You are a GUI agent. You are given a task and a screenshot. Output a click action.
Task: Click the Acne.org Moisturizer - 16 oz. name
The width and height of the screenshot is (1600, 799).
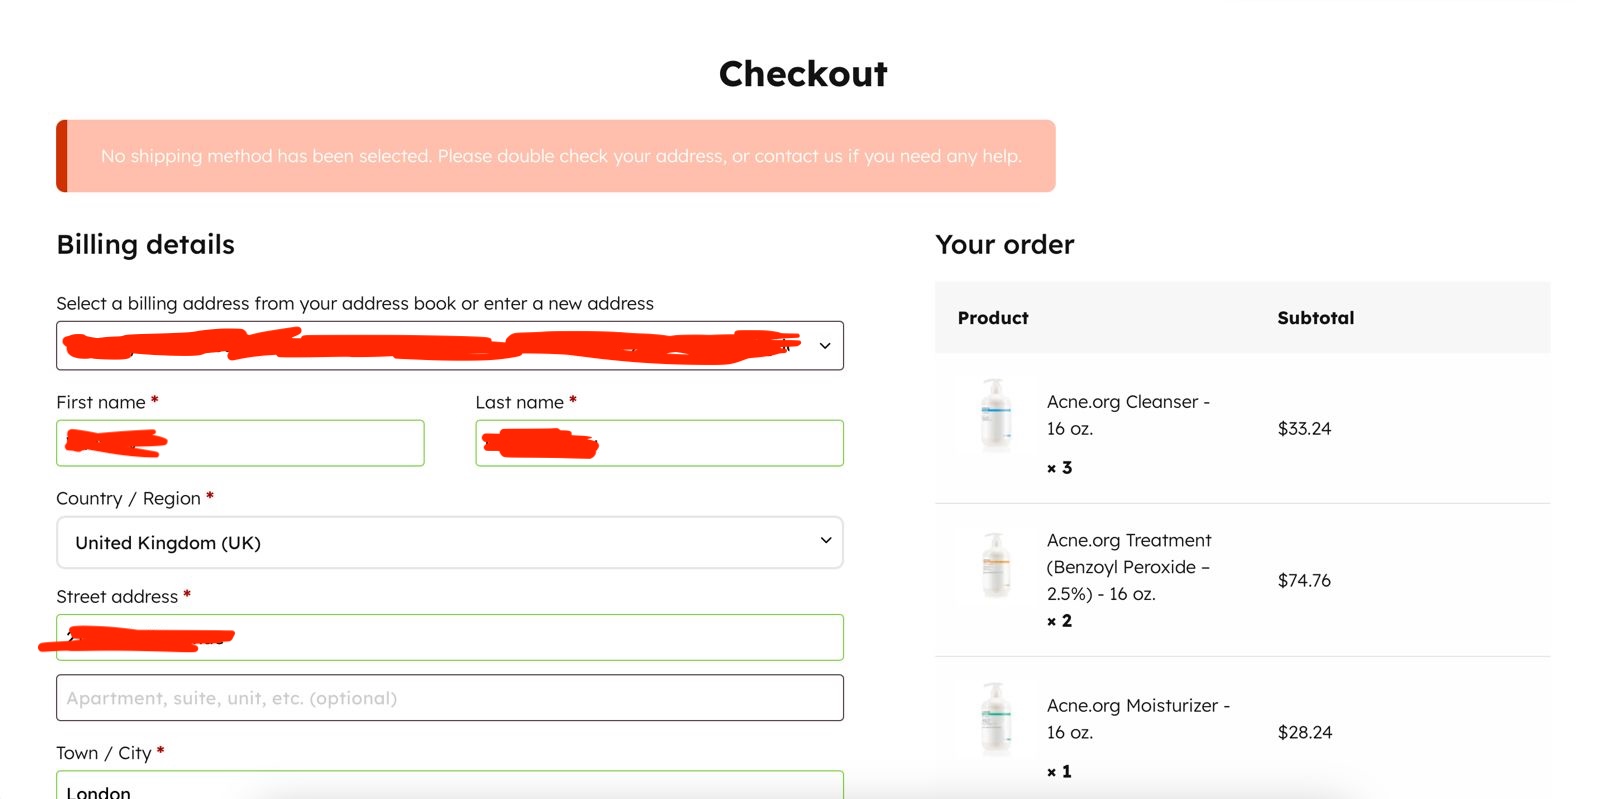coord(1138,719)
